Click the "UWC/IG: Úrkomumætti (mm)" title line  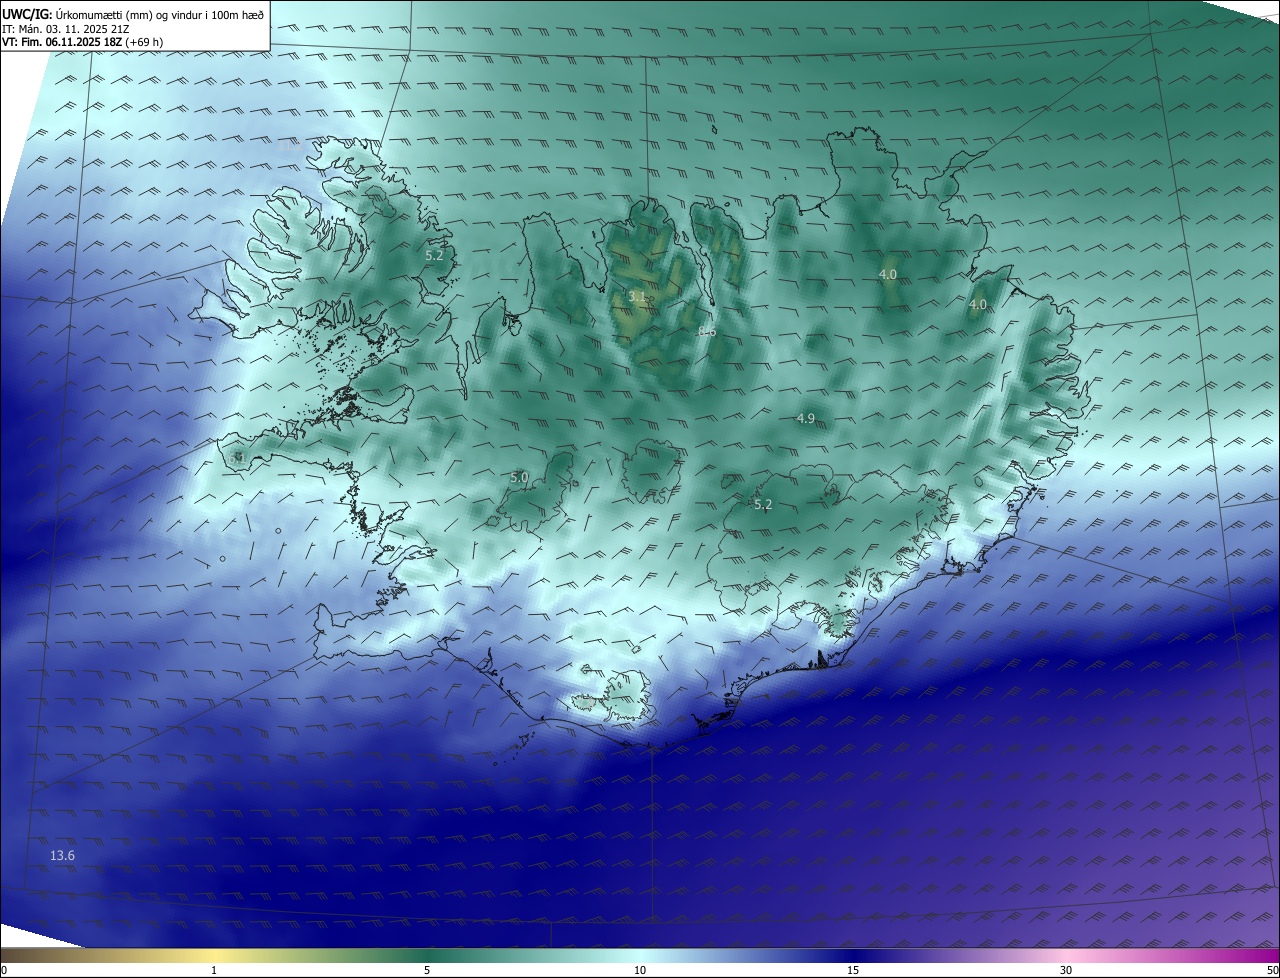[x=133, y=14]
